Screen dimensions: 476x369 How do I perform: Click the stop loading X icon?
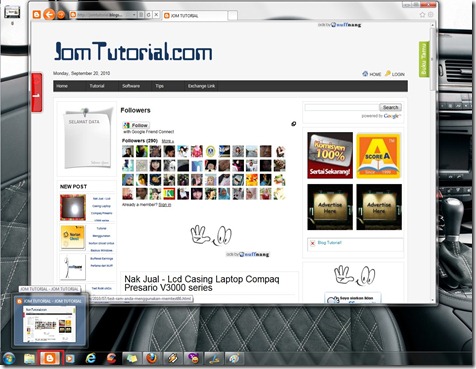click(x=156, y=15)
